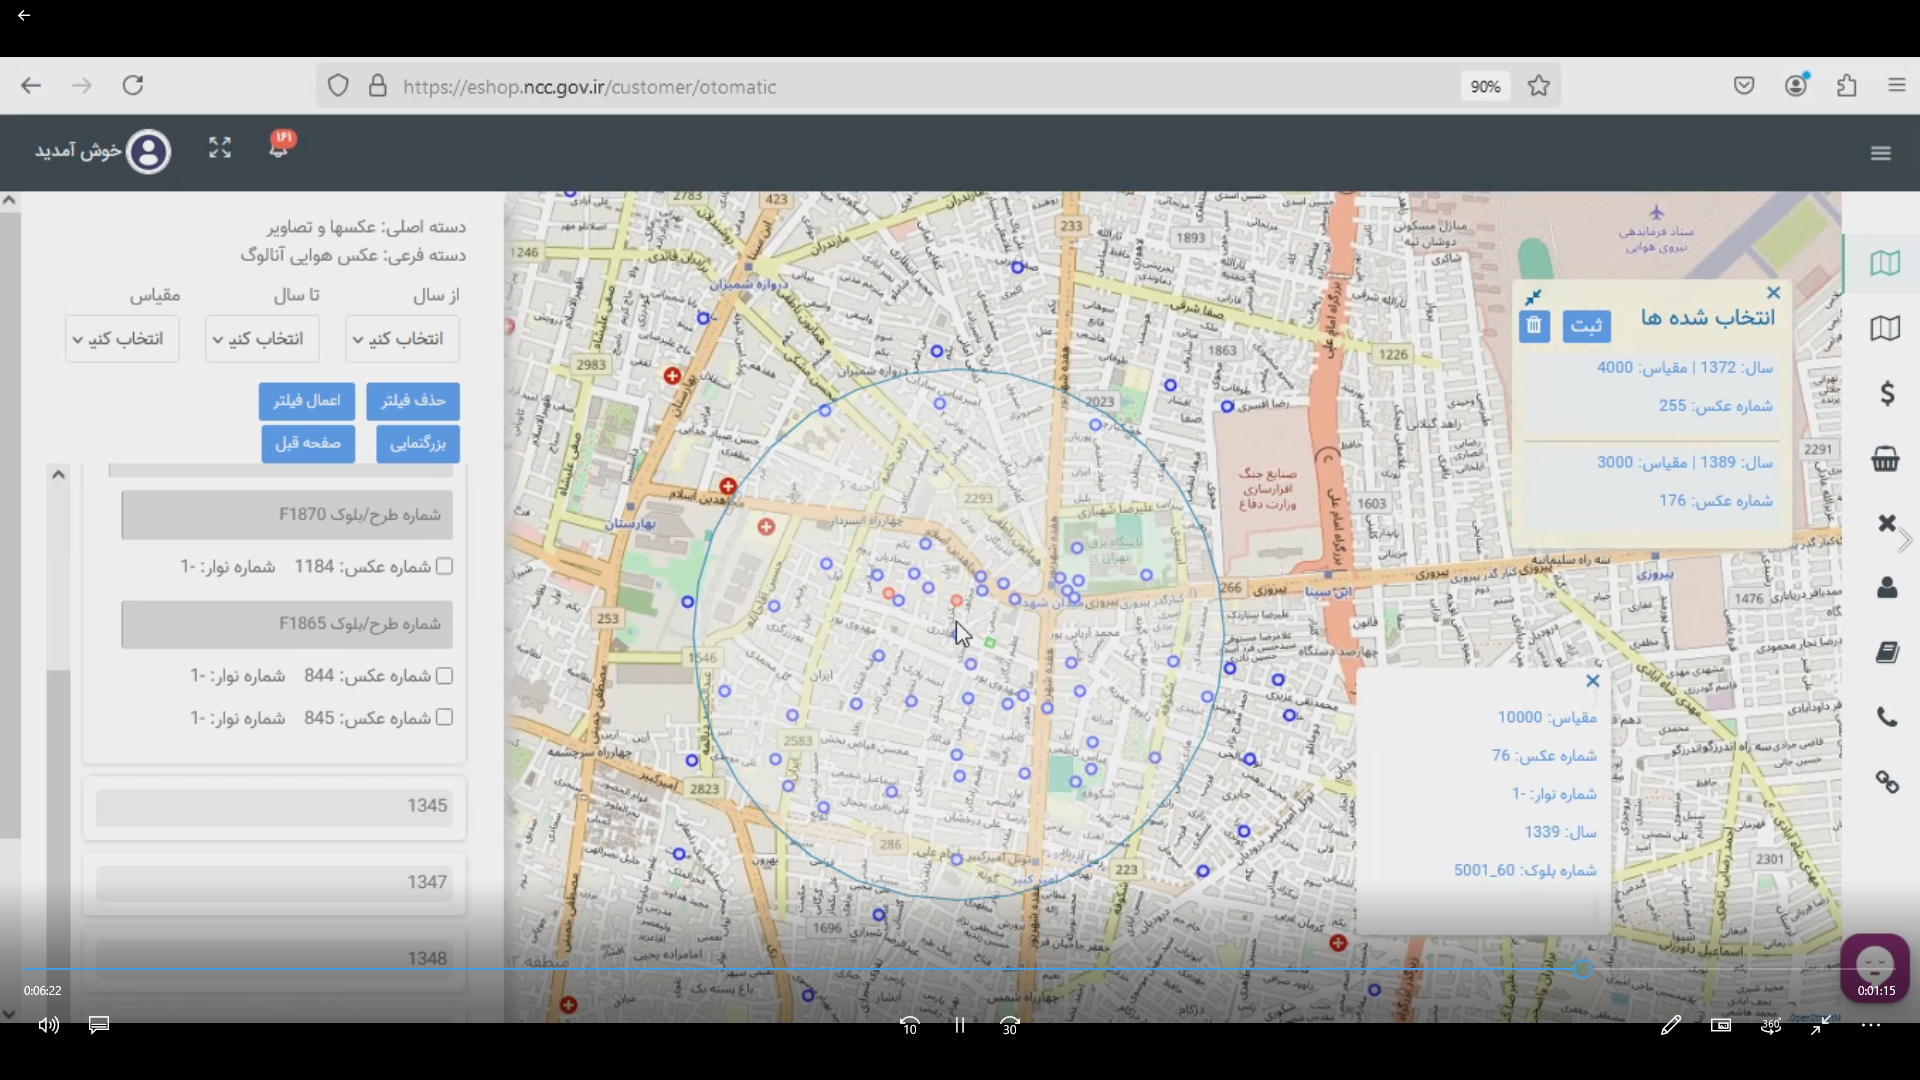Screen dimensions: 1920x1080
Task: Select block header F1870
Action: pyautogui.click(x=287, y=514)
